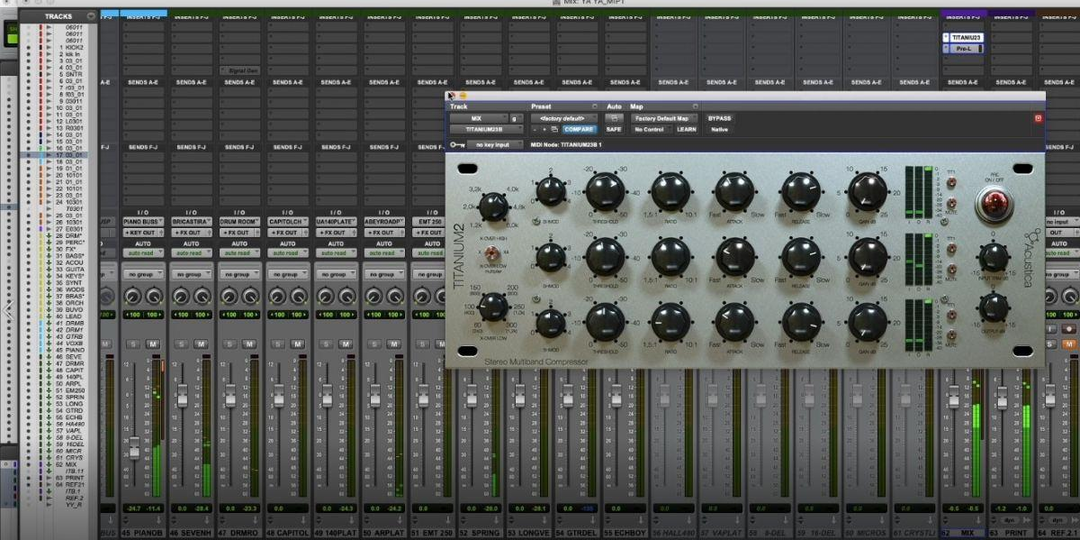
Task: Toggle the bottom band MUTE switch
Action: point(951,335)
